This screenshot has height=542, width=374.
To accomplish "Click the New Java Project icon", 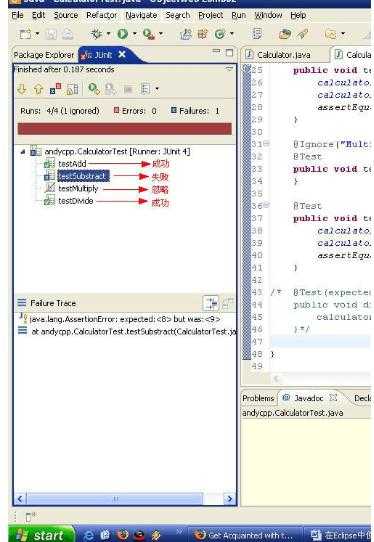I will (186, 34).
